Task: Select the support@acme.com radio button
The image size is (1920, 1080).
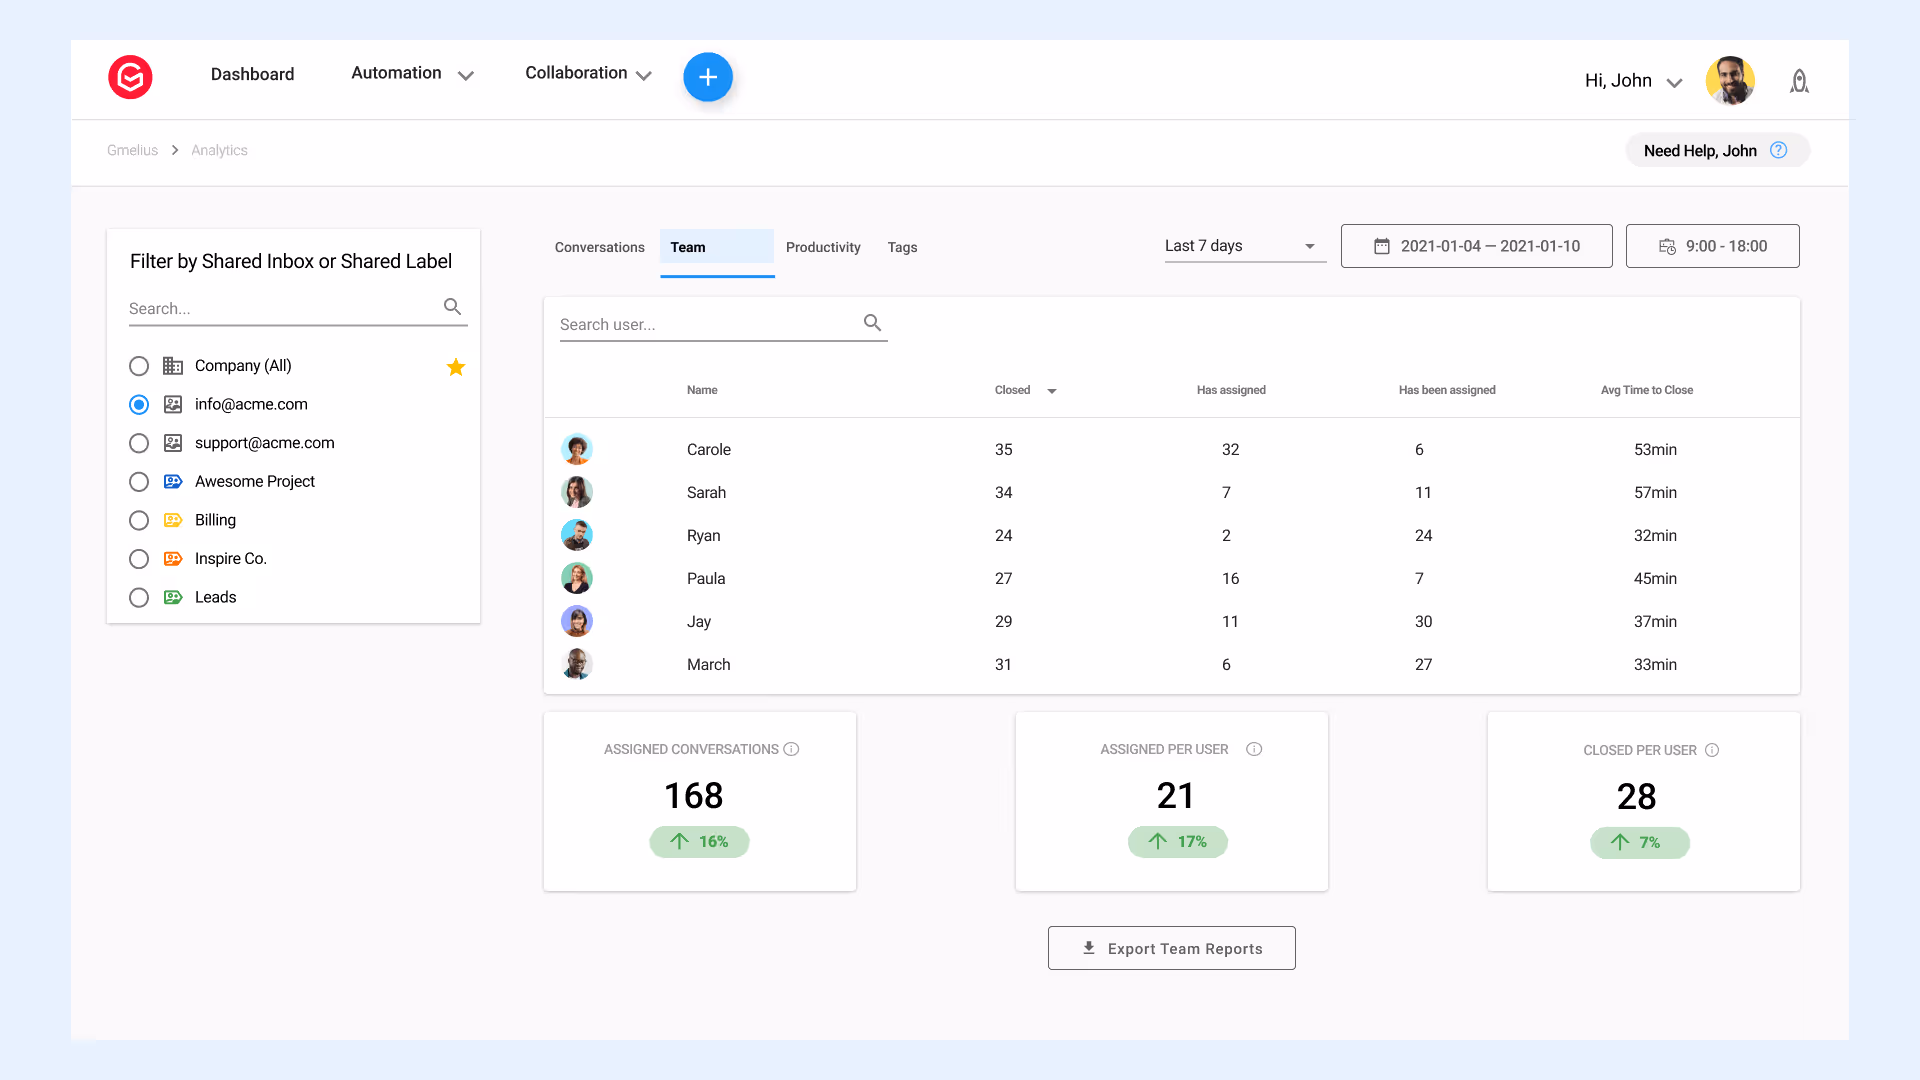Action: tap(139, 443)
